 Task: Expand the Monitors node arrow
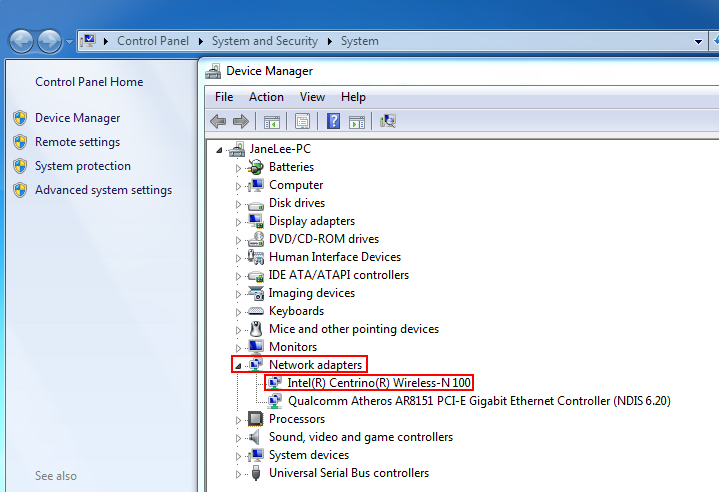pos(238,348)
